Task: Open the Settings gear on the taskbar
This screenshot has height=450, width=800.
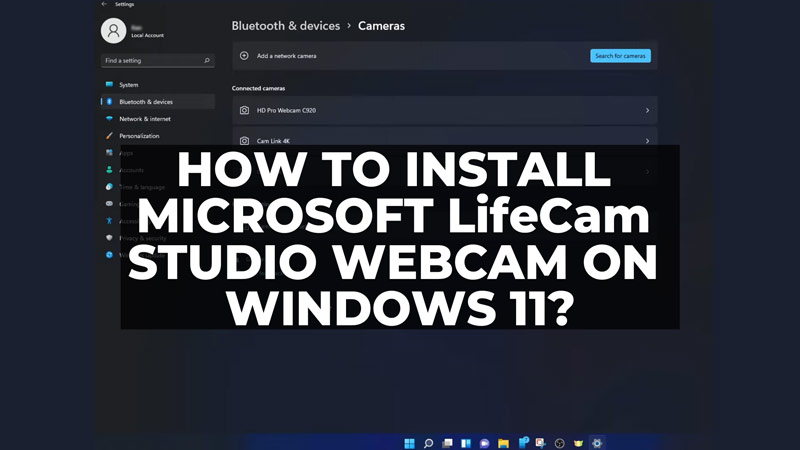Action: tap(597, 443)
